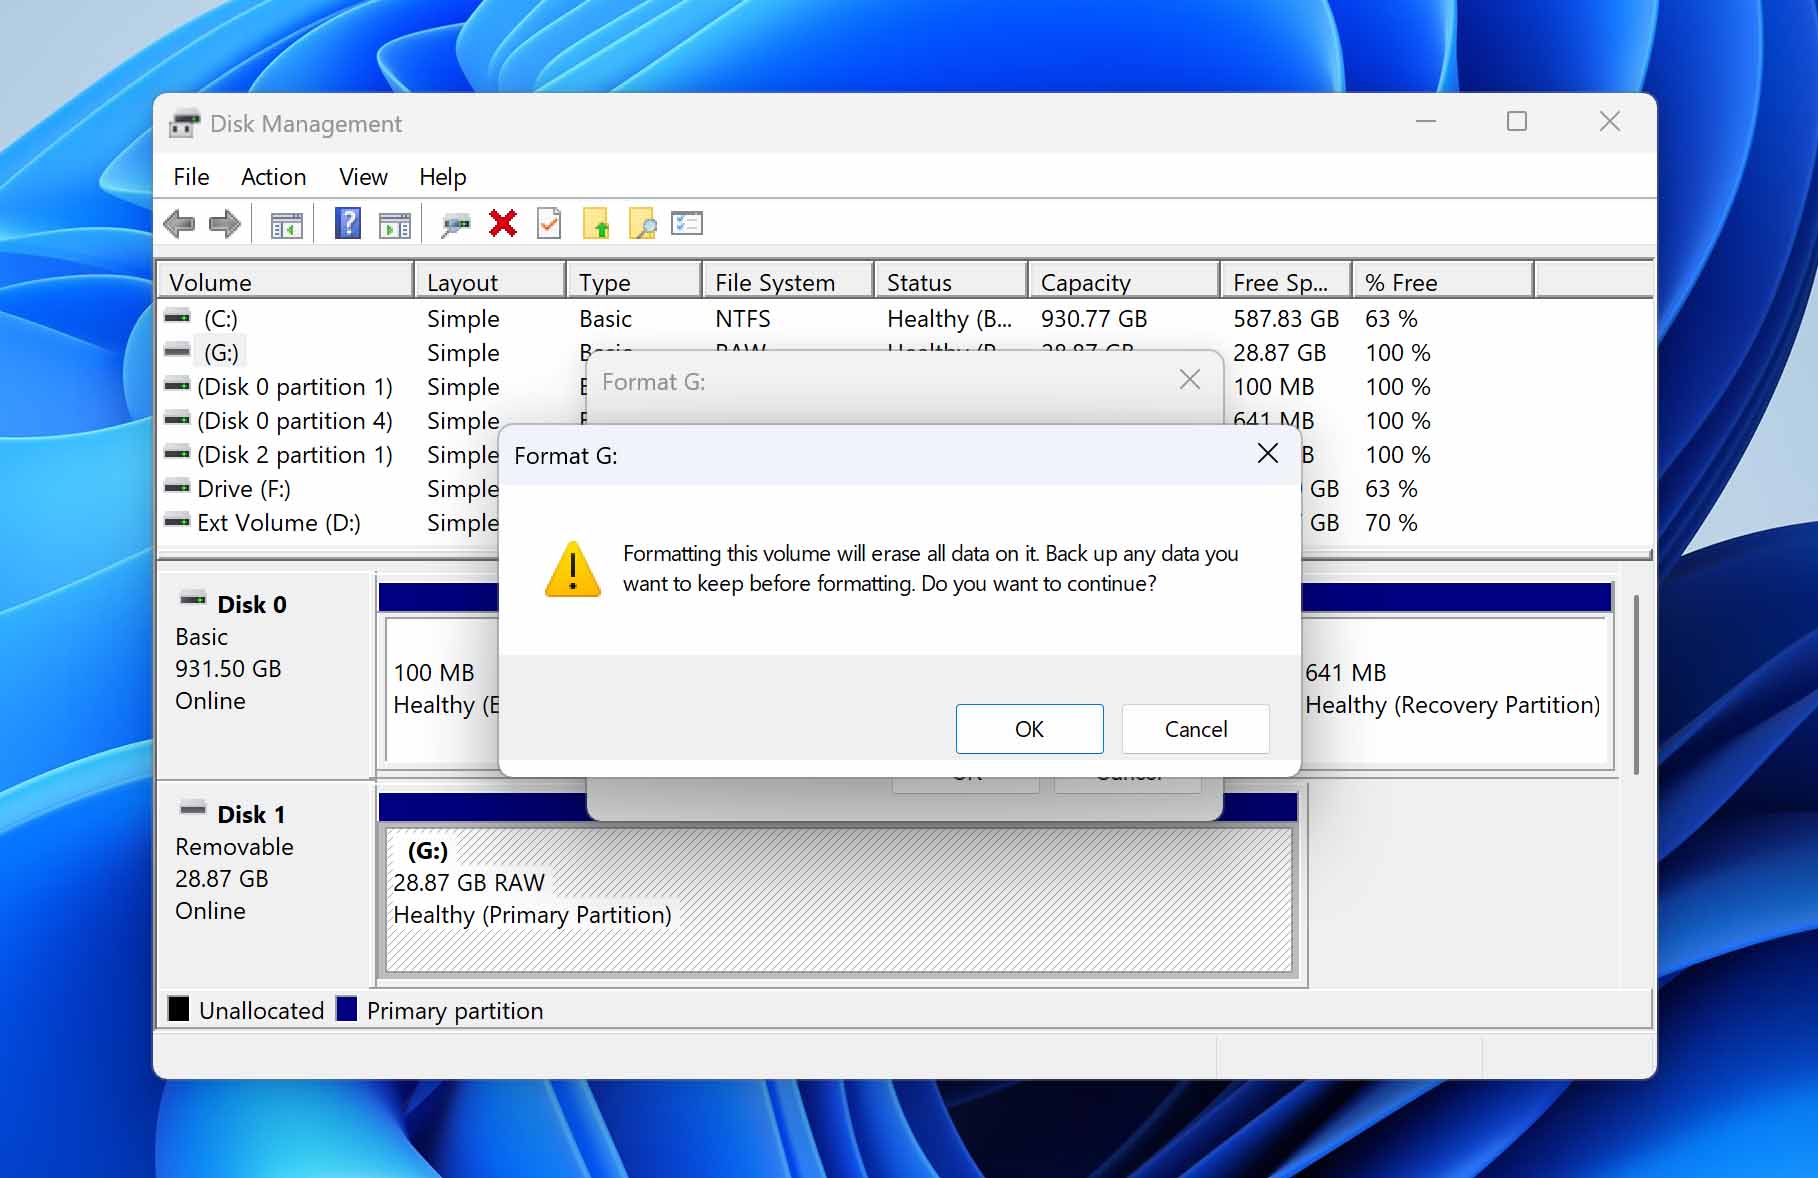Sort by the Layout column header

pos(490,282)
